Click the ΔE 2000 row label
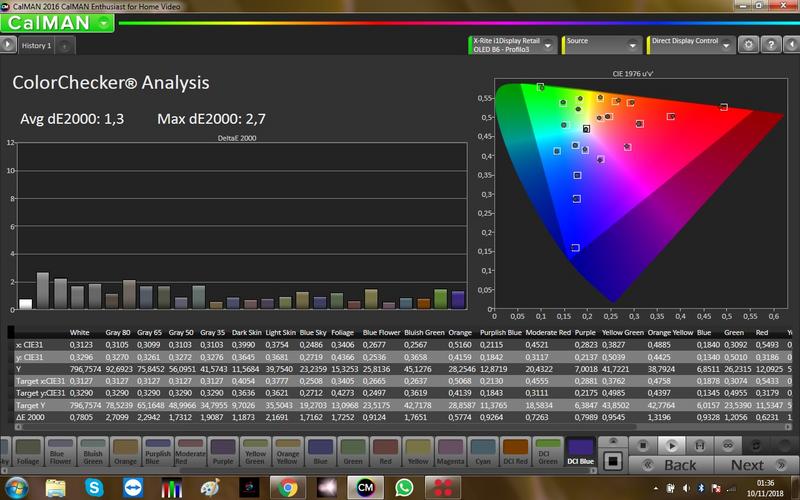This screenshot has height=500, width=800. 30,417
